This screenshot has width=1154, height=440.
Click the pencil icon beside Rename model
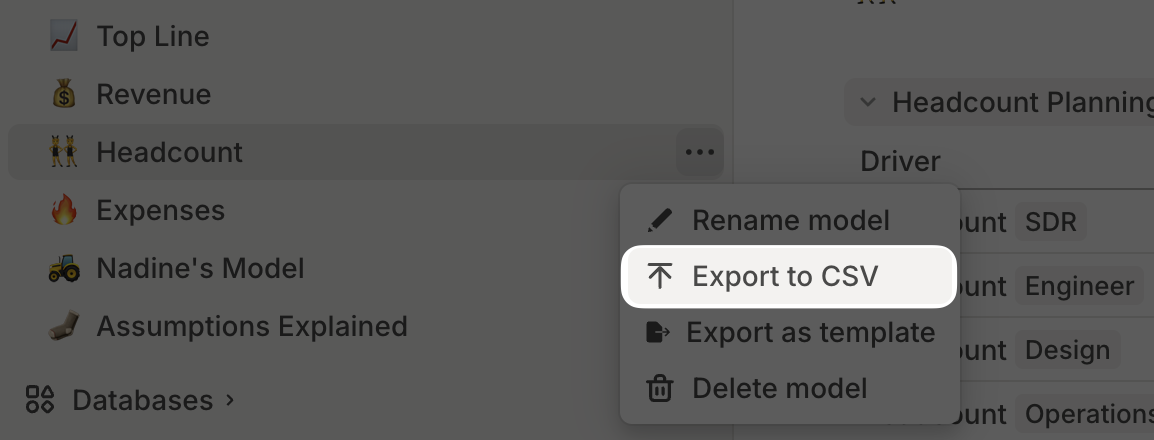pos(659,220)
